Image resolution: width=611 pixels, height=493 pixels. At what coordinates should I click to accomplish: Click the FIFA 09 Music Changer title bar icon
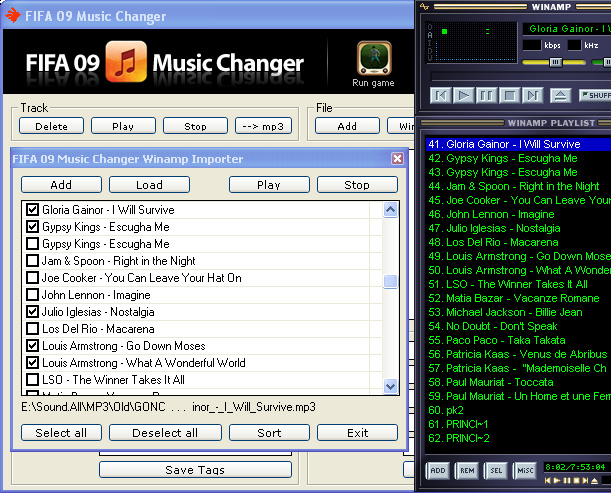click(x=13, y=16)
